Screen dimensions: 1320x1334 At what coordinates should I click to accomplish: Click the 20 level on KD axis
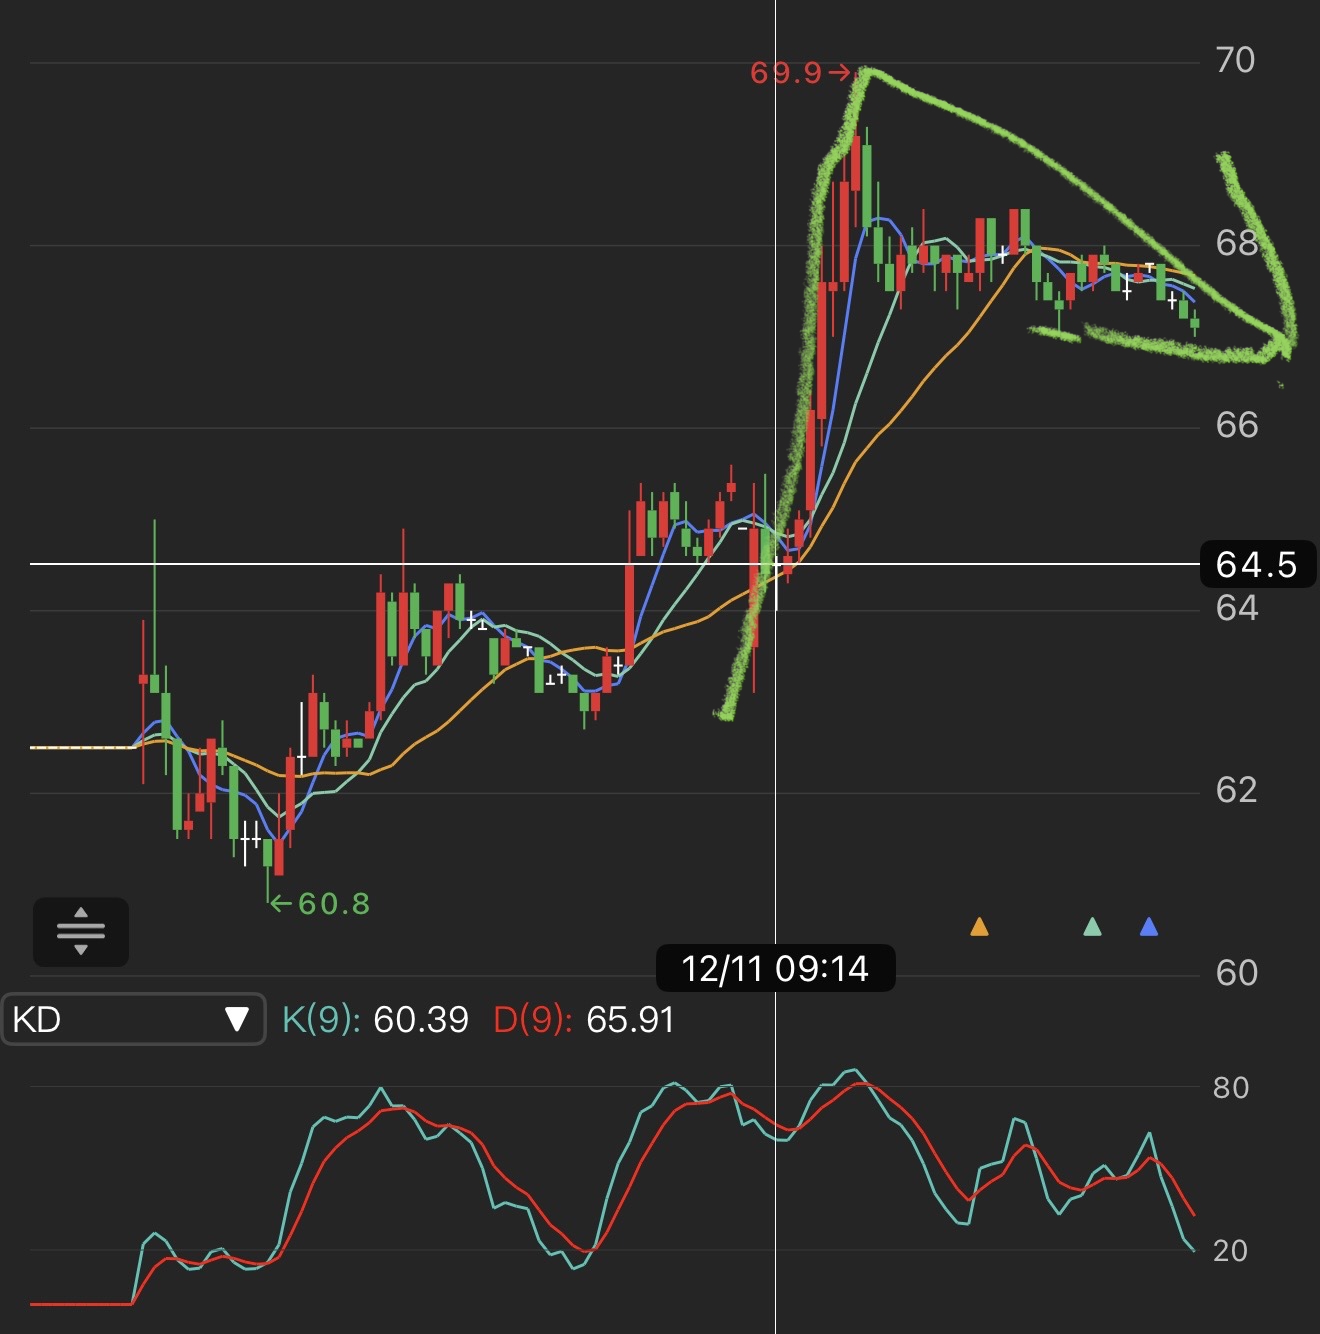(1230, 1251)
